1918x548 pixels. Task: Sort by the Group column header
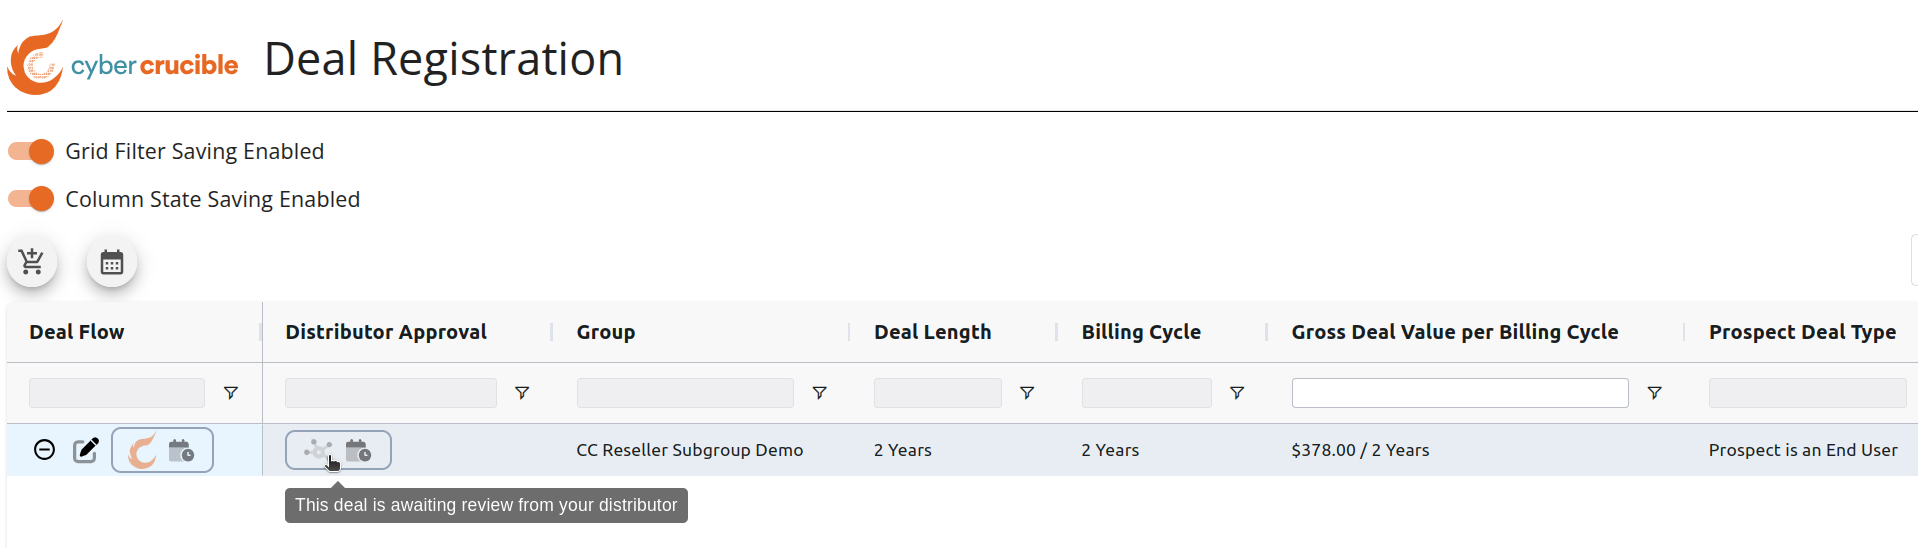tap(606, 332)
